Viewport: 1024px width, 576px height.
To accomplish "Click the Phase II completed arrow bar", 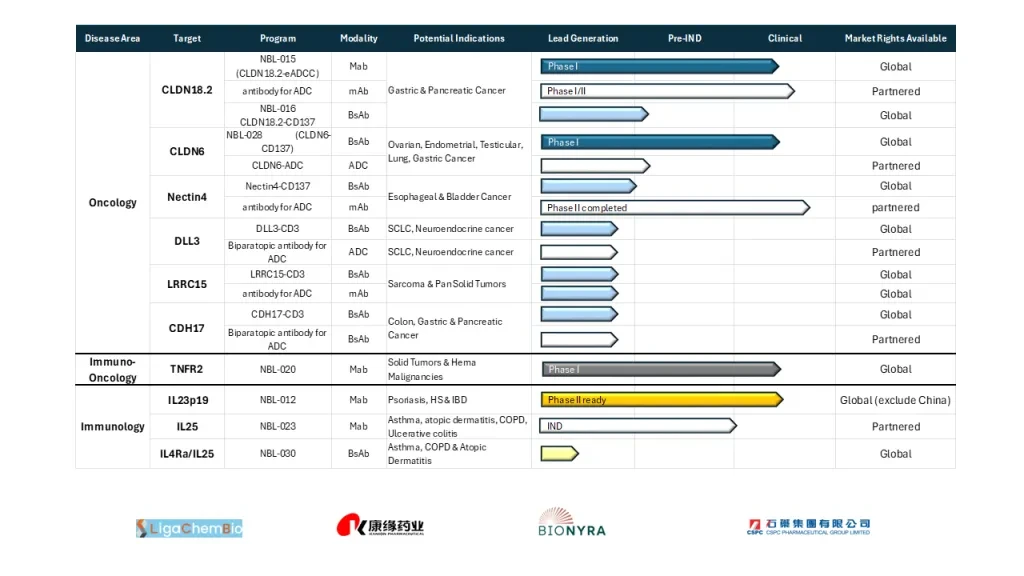I will [x=675, y=208].
